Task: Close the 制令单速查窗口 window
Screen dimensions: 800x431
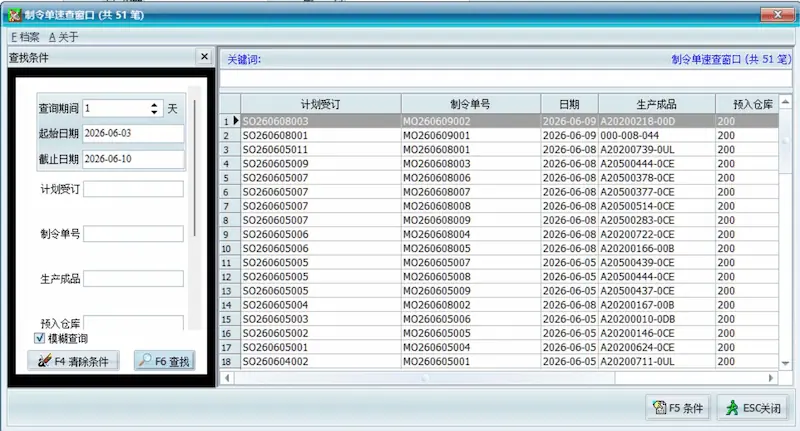Action: 778,14
